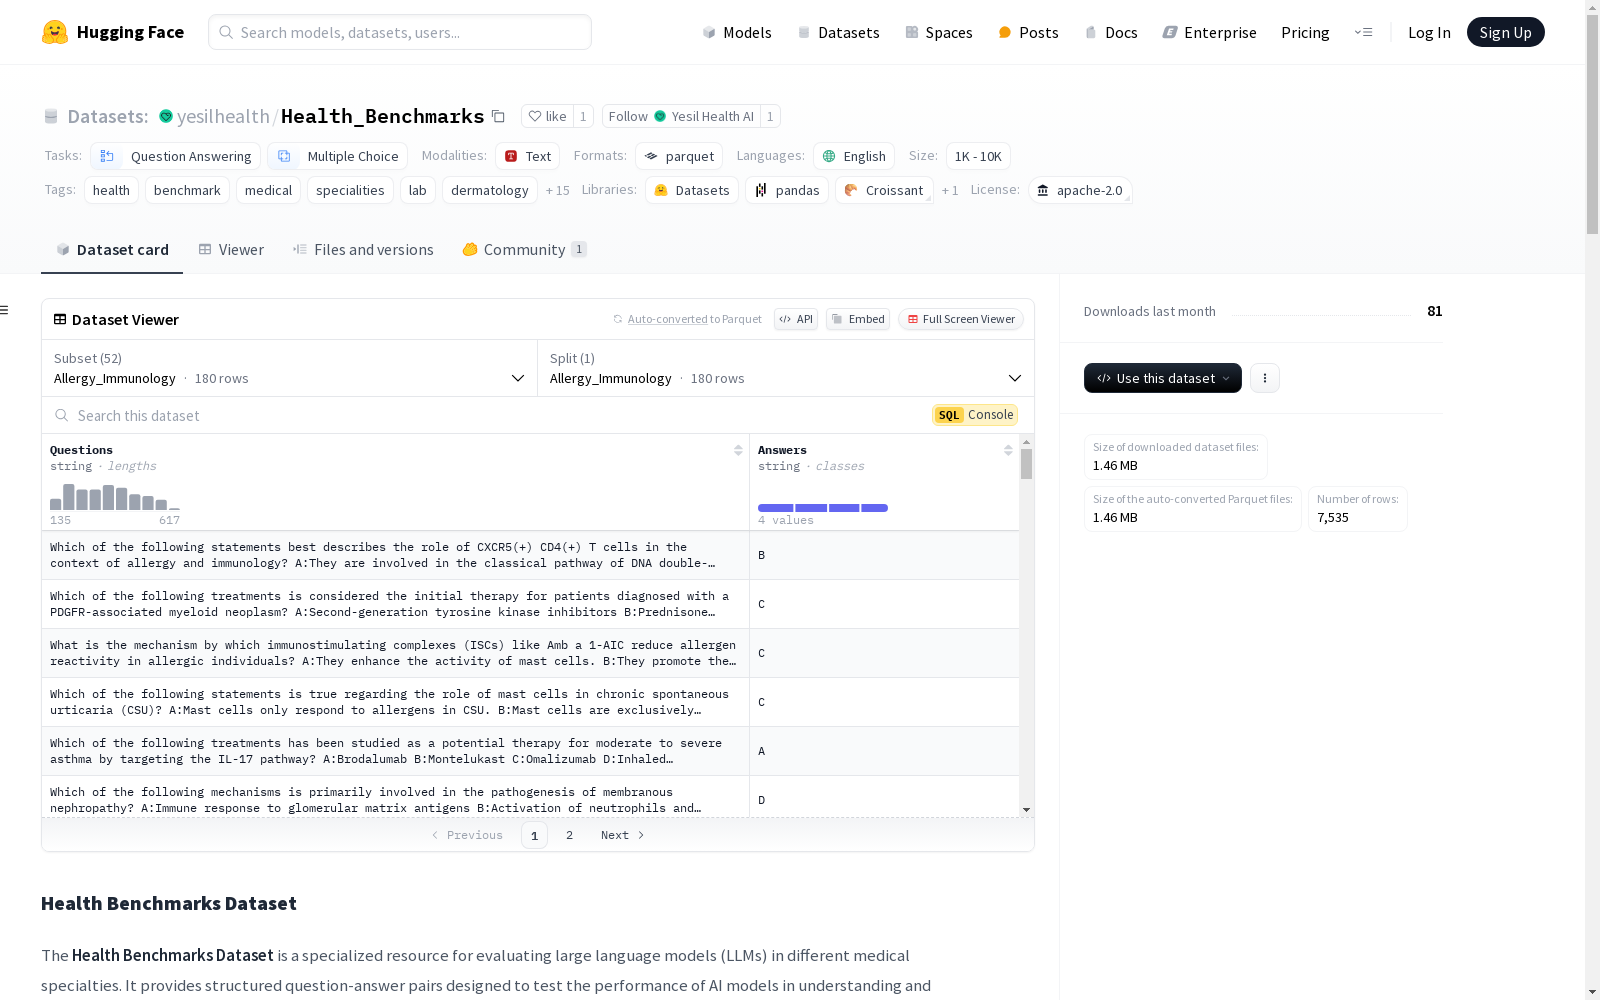Click the Downloads last month count 81
This screenshot has height=1000, width=1600.
(x=1434, y=311)
